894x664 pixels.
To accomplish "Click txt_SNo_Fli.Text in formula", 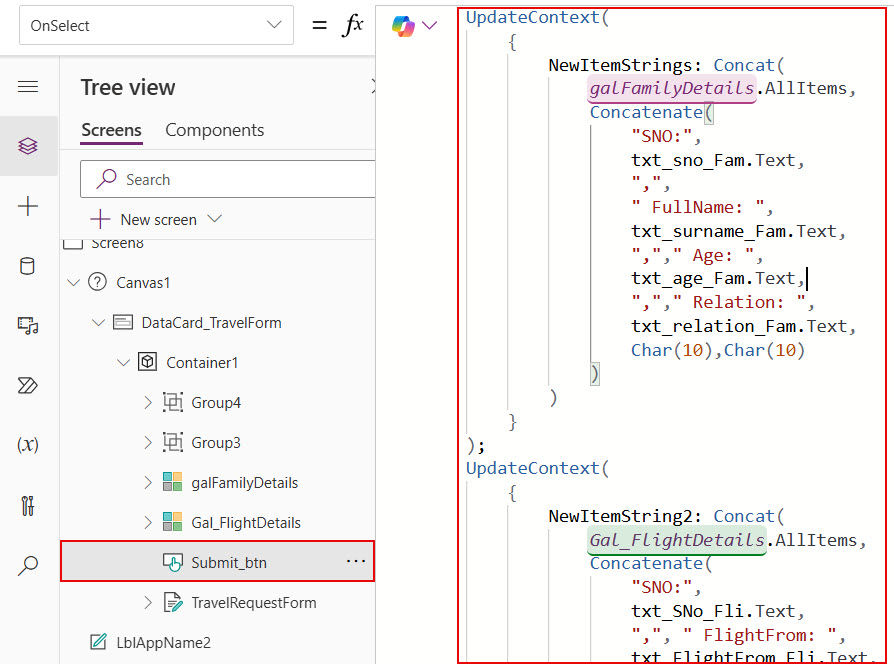I will pyautogui.click(x=713, y=611).
